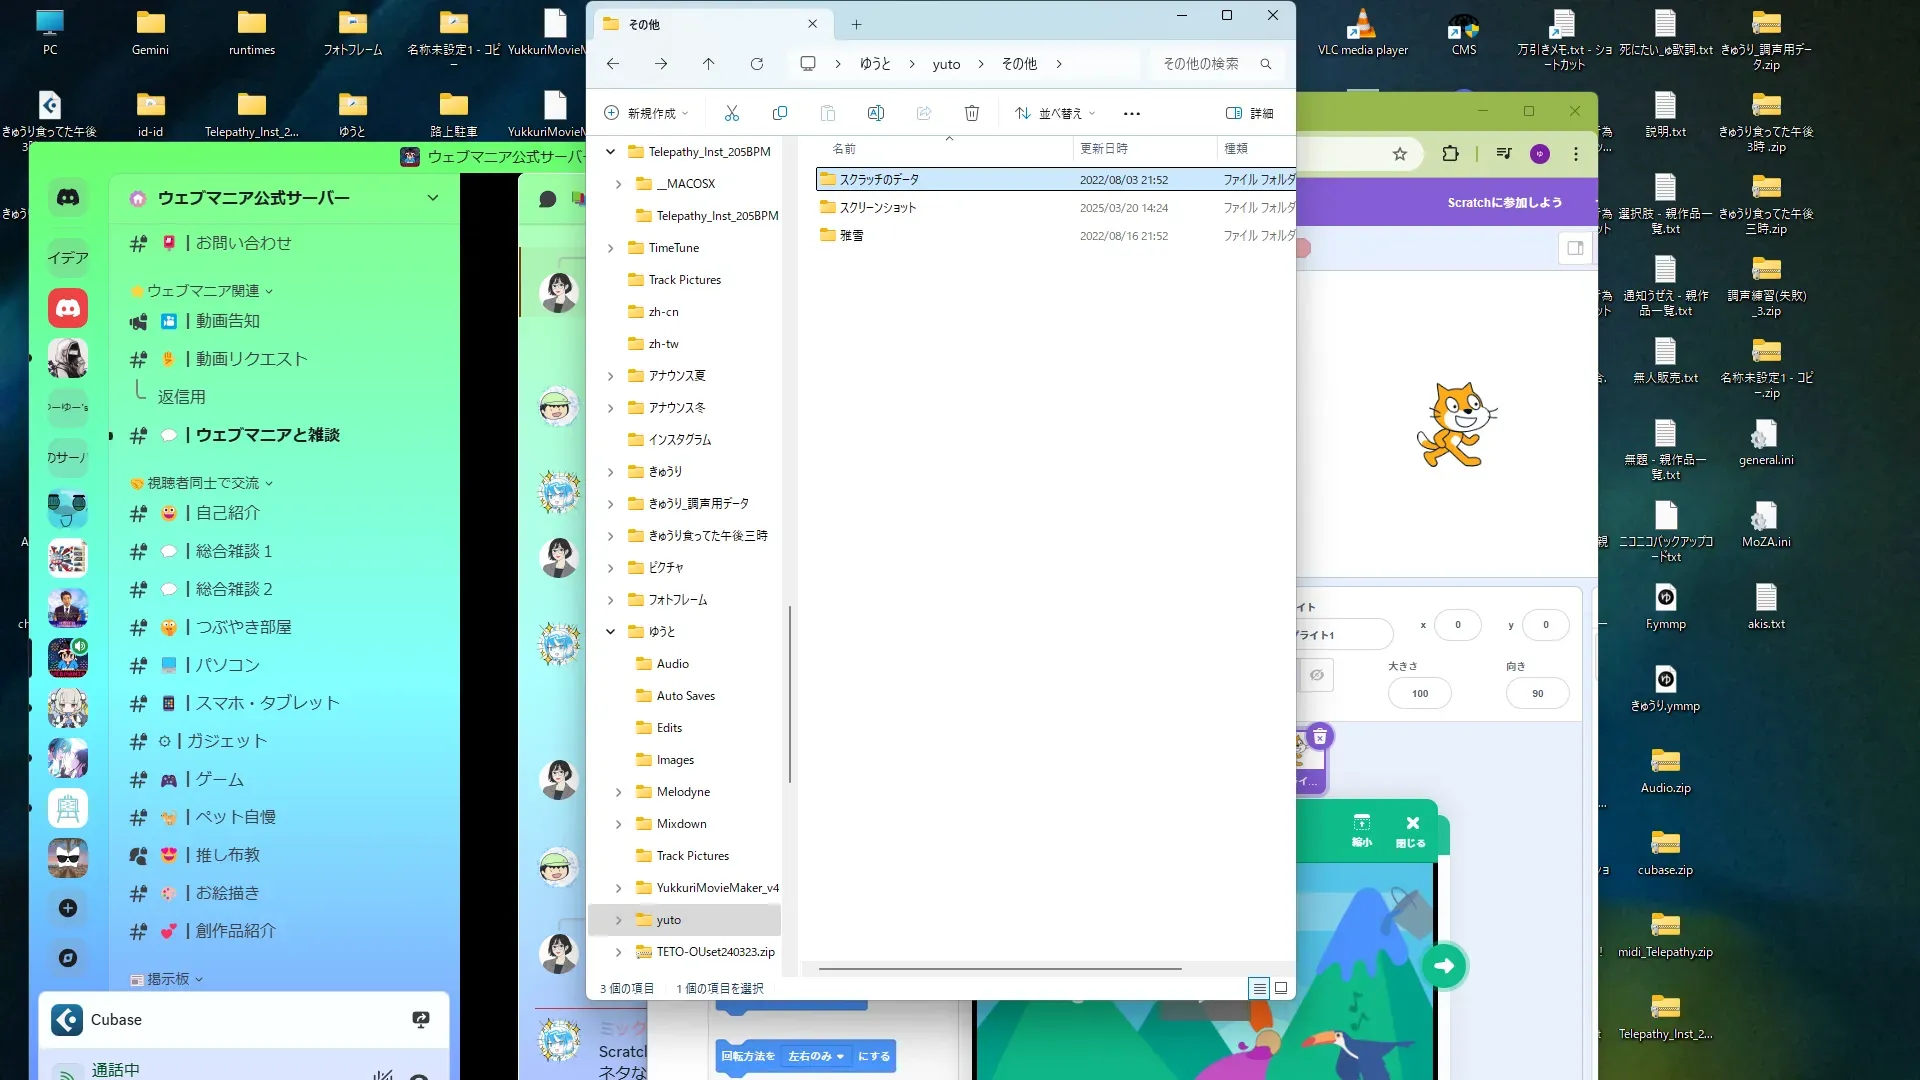Click the Delete trash icon in Explorer toolbar

(972, 113)
